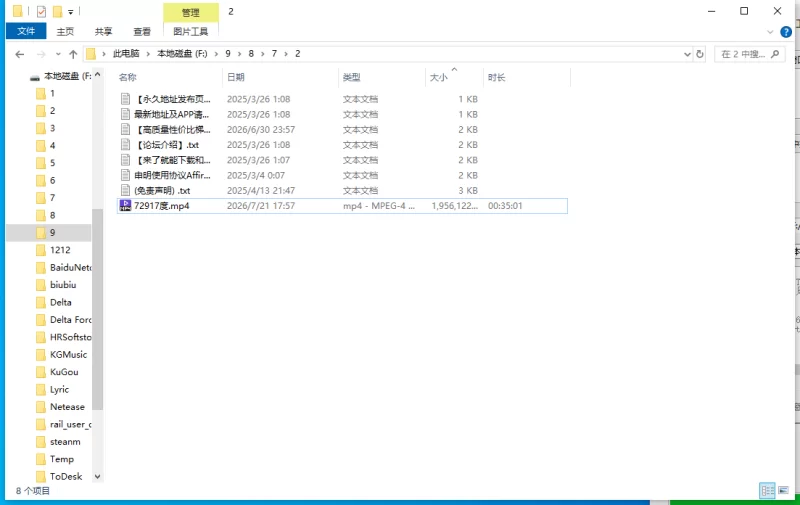Open the 1212 folder in the tree
Viewport: 800px width, 505px height.
(x=60, y=250)
